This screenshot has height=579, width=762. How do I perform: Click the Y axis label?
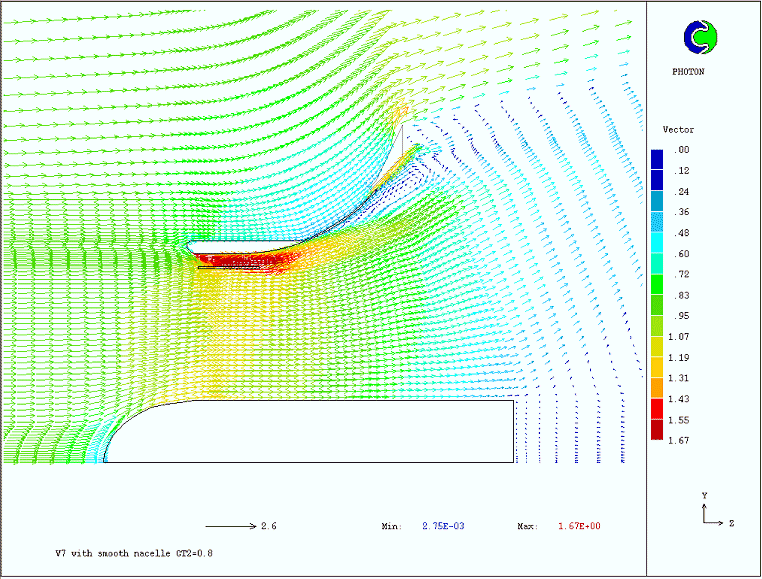[705, 496]
